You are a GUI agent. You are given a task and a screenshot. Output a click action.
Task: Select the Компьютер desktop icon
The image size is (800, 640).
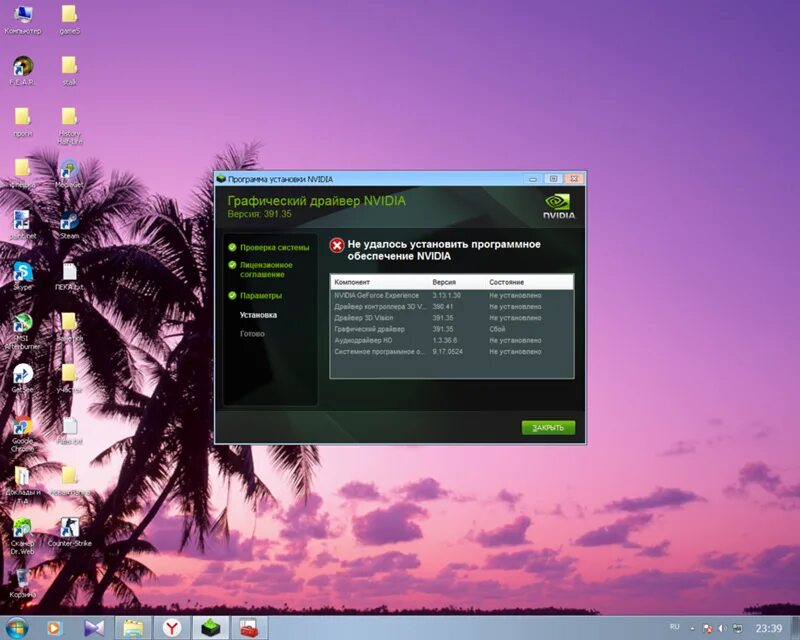(x=22, y=19)
